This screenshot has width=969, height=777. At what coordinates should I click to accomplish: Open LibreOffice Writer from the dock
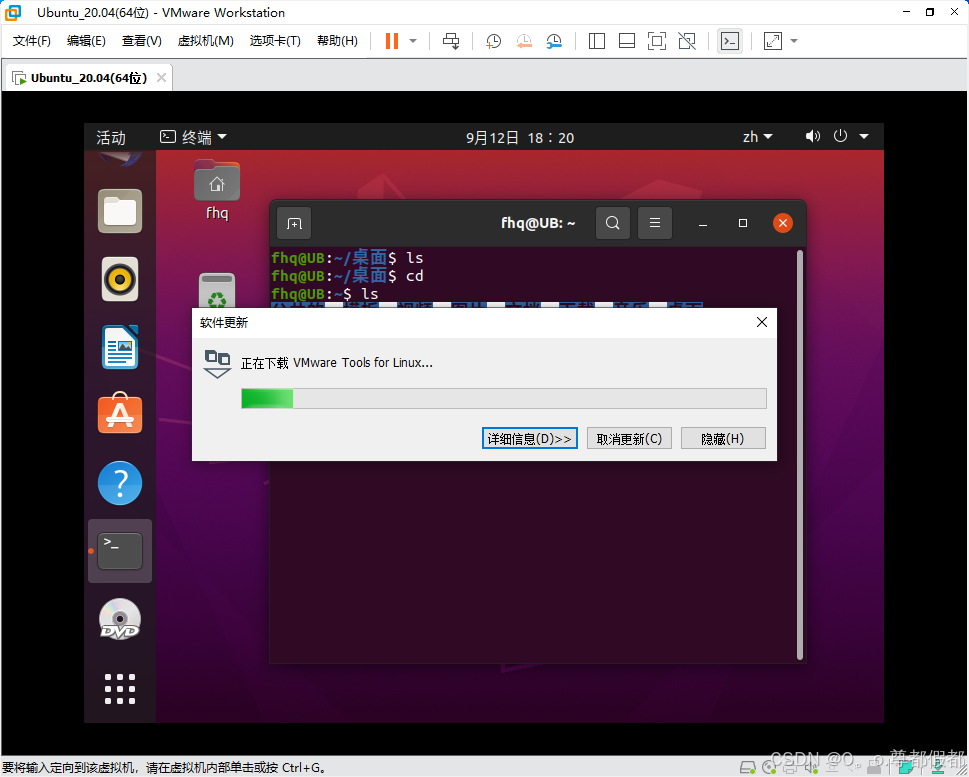click(x=120, y=347)
